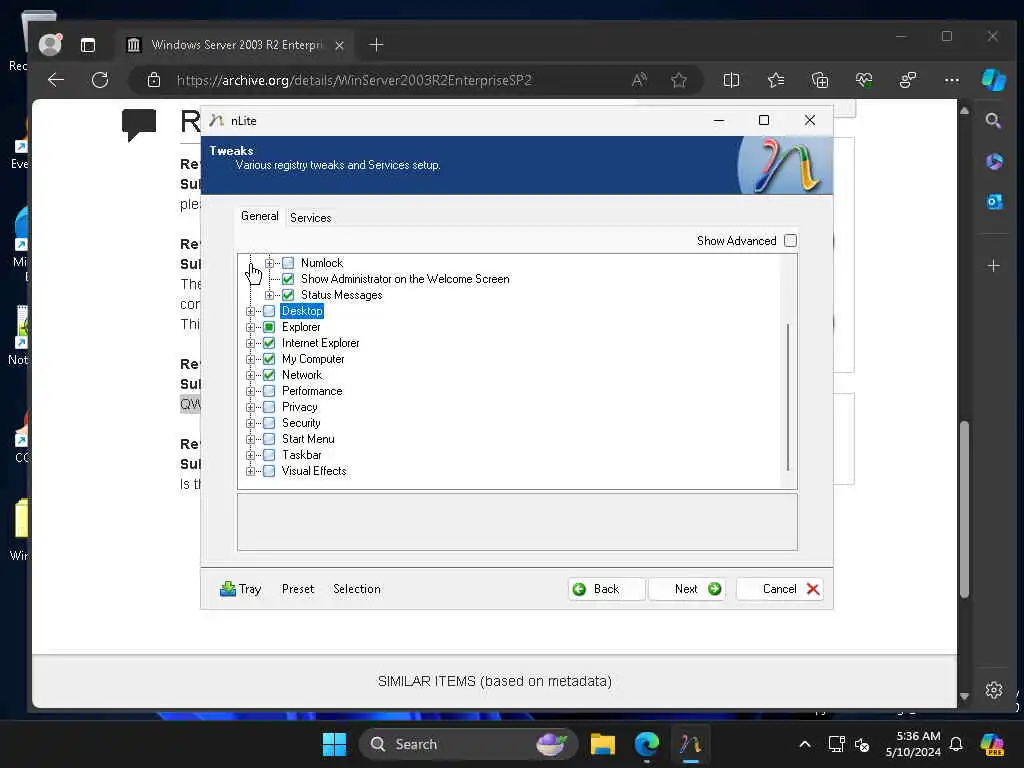Image resolution: width=1024 pixels, height=768 pixels.
Task: Click Edge sidebar search icon
Action: pos(993,121)
